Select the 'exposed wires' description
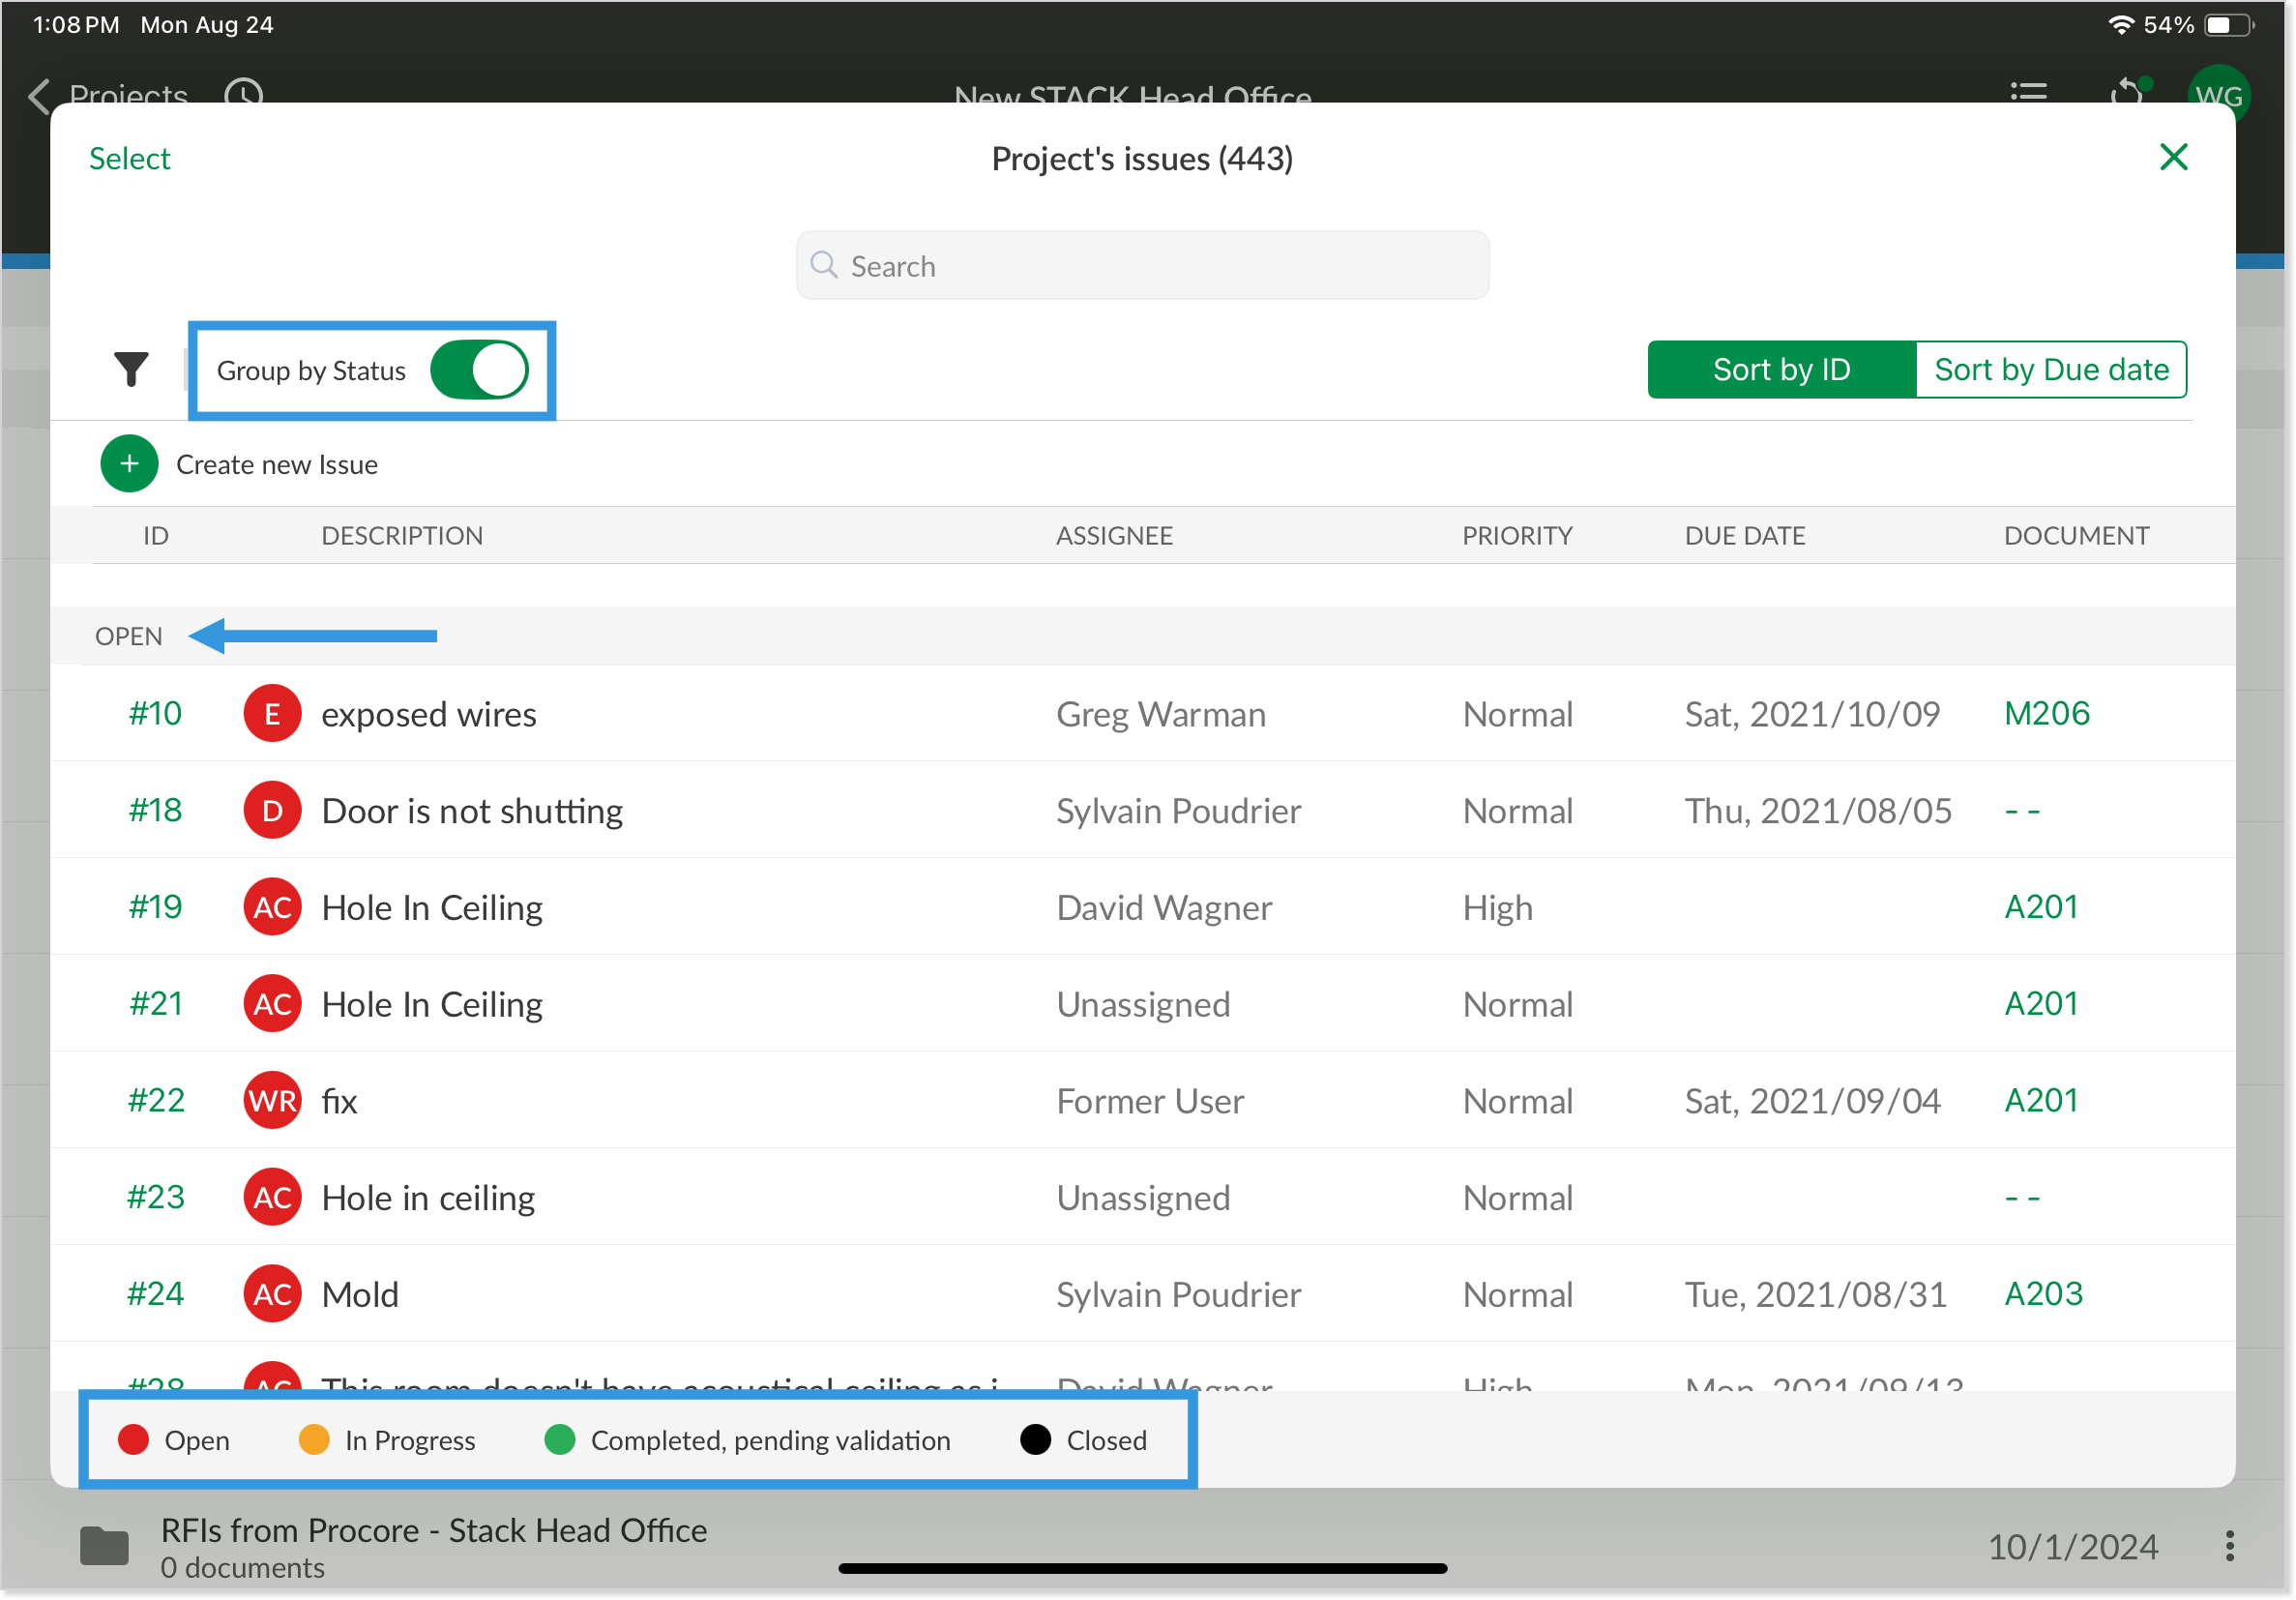2296x1600 pixels. click(x=429, y=715)
